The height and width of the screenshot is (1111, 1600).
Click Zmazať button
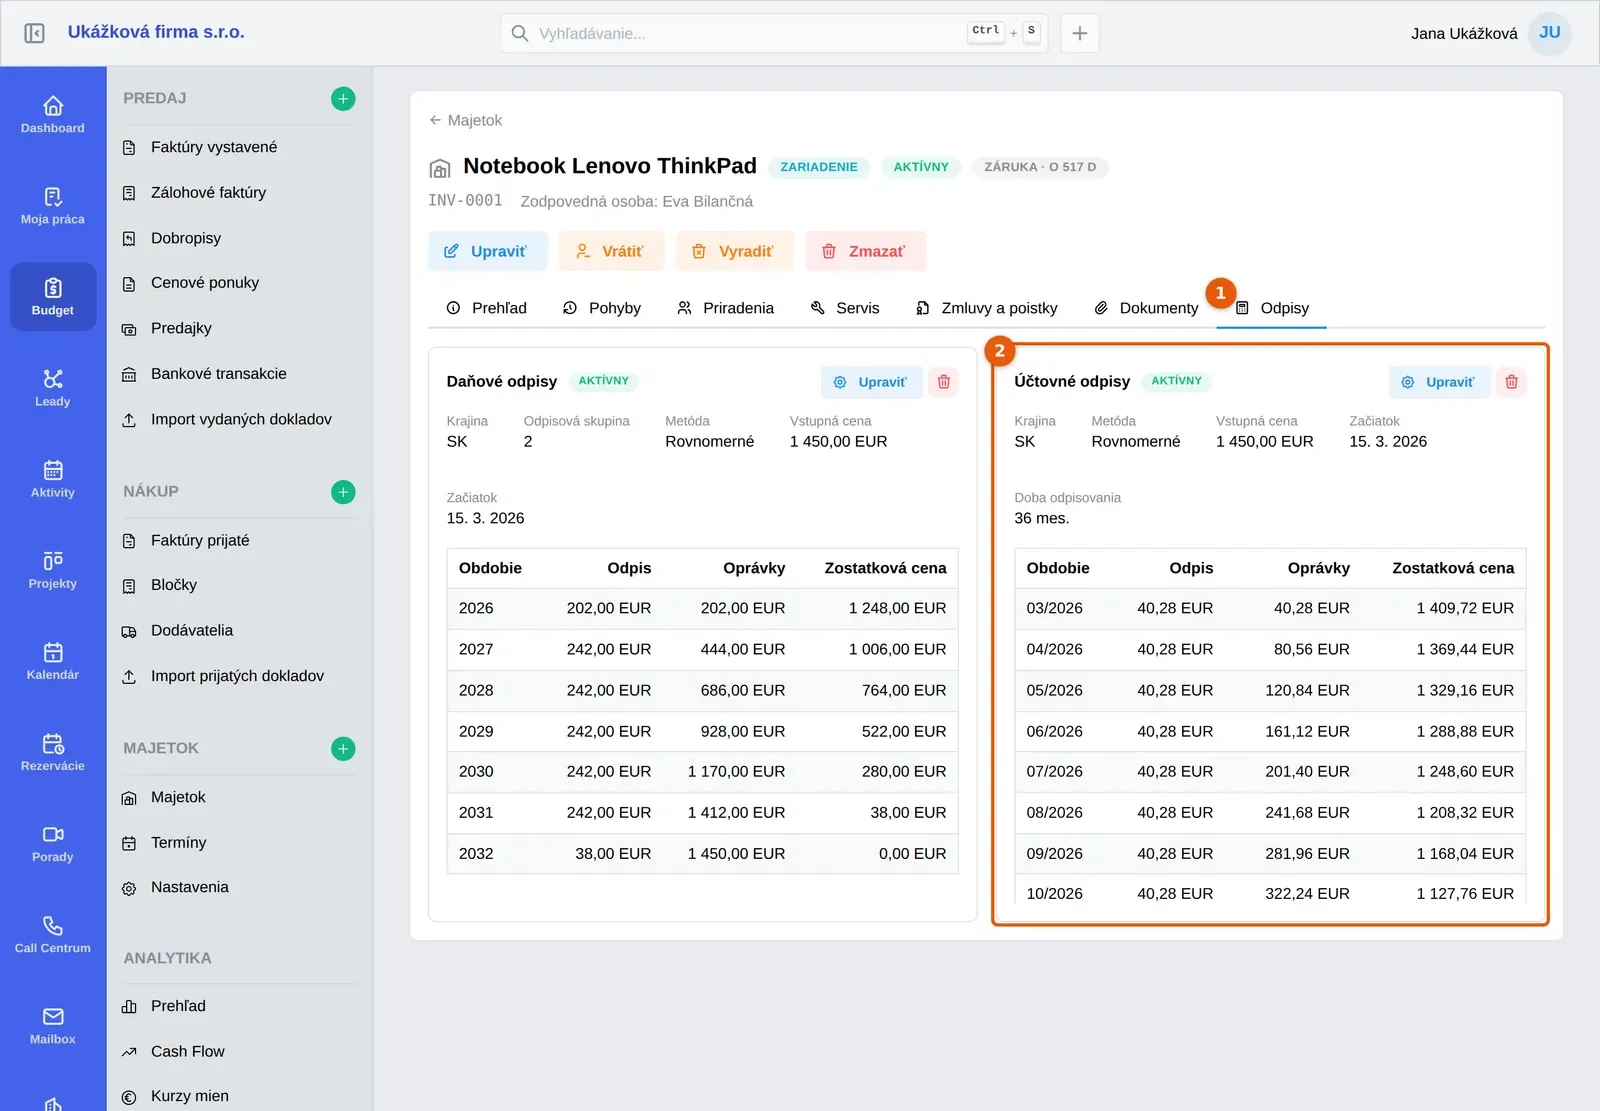pyautogui.click(x=866, y=251)
